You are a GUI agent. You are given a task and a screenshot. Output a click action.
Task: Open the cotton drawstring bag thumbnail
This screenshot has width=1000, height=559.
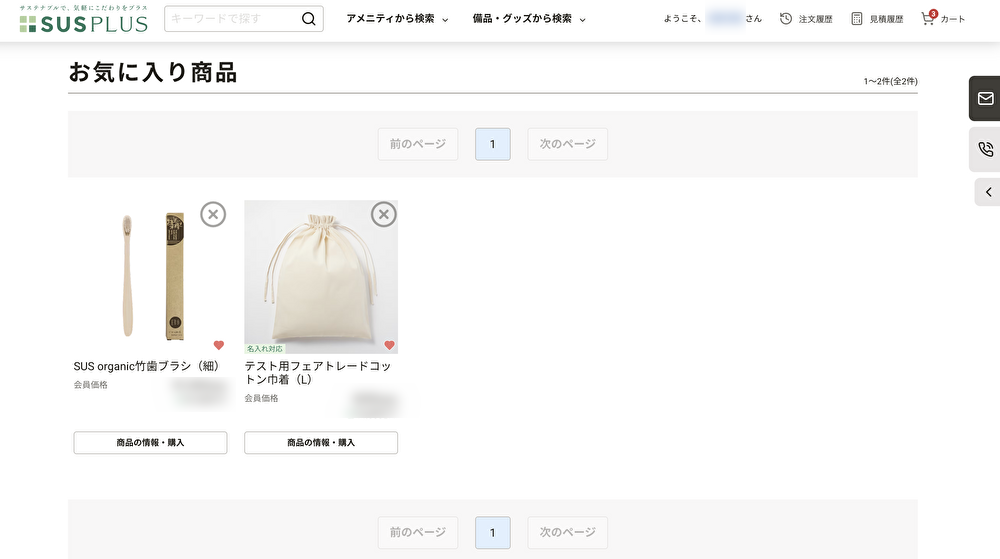[x=320, y=275]
